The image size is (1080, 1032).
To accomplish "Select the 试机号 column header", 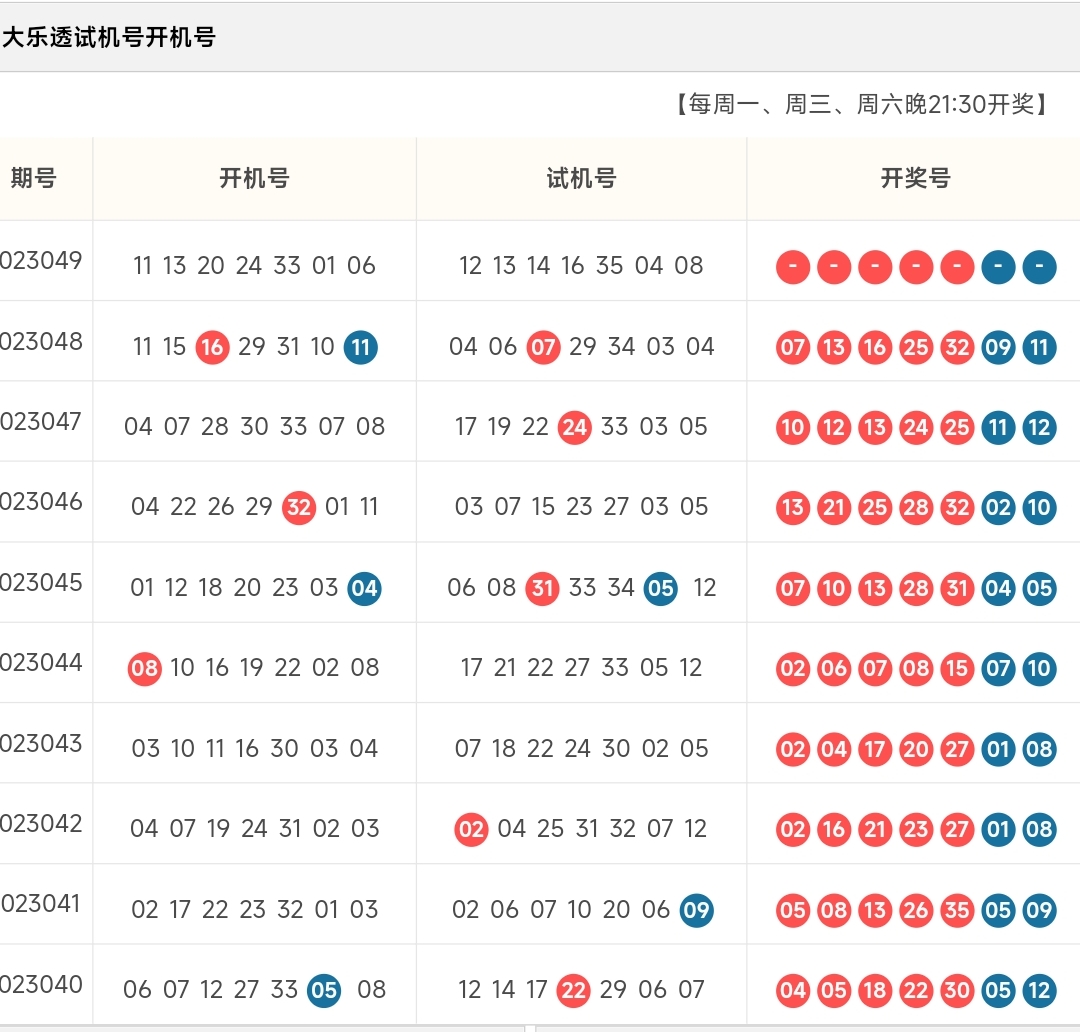I will (x=581, y=178).
